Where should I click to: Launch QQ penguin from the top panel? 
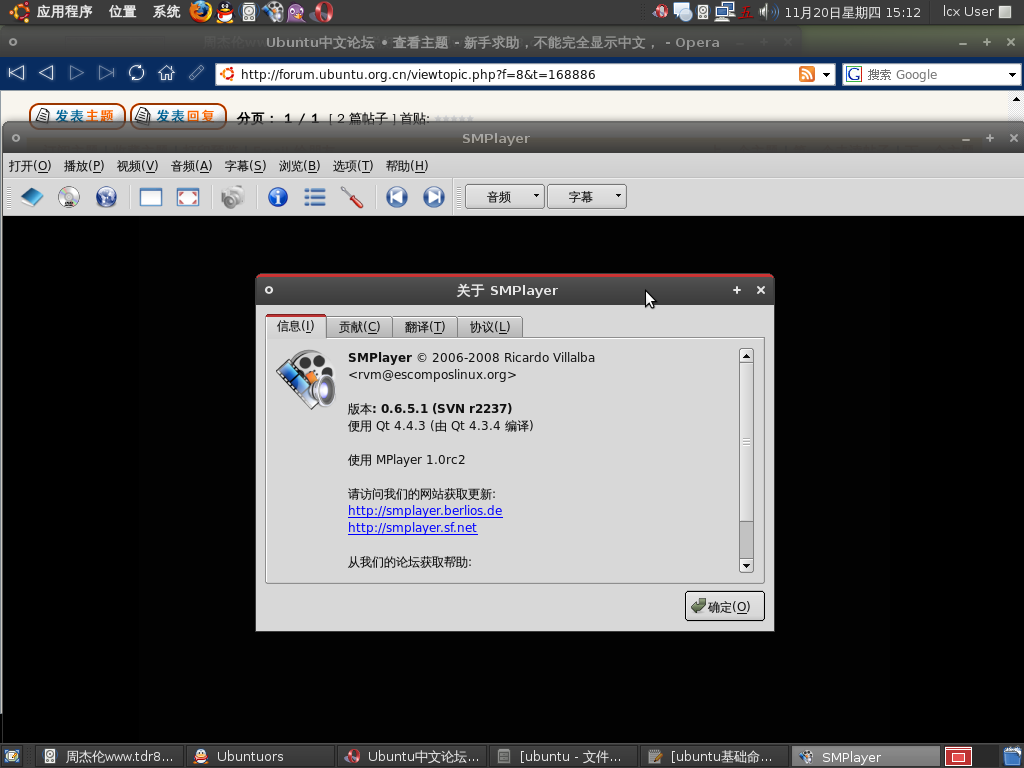pyautogui.click(x=225, y=12)
